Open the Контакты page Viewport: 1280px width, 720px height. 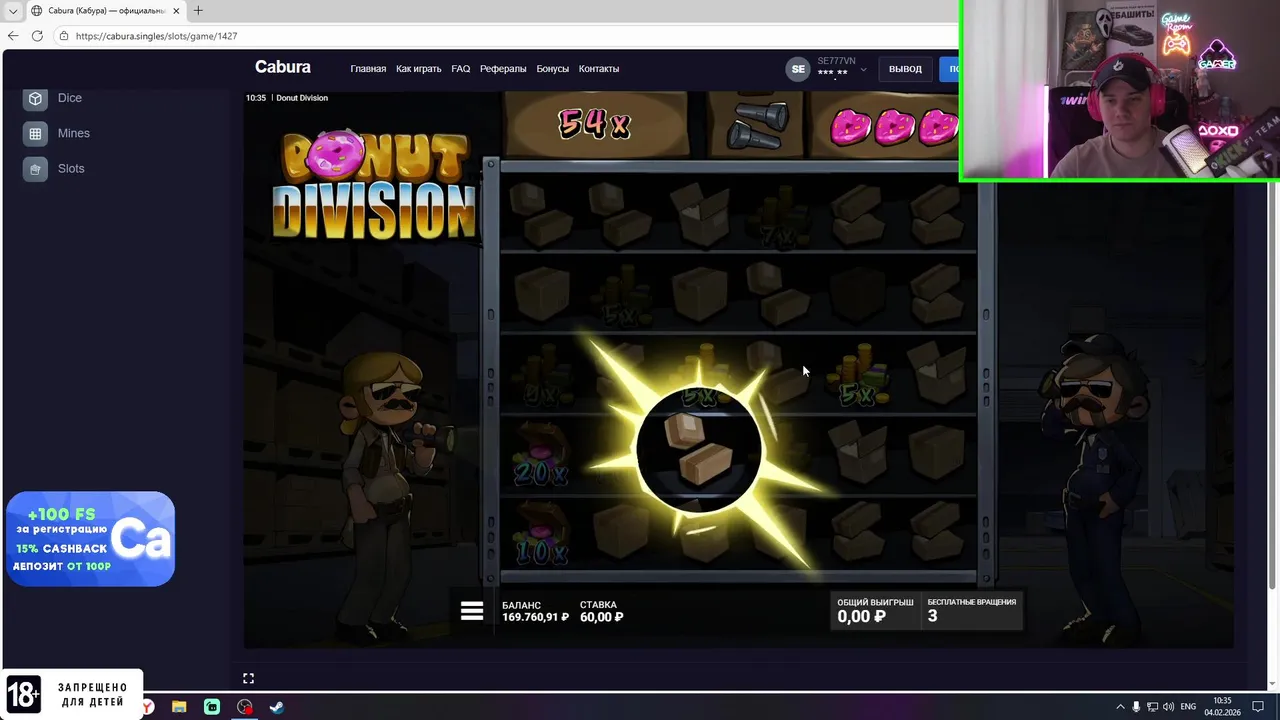tap(599, 69)
